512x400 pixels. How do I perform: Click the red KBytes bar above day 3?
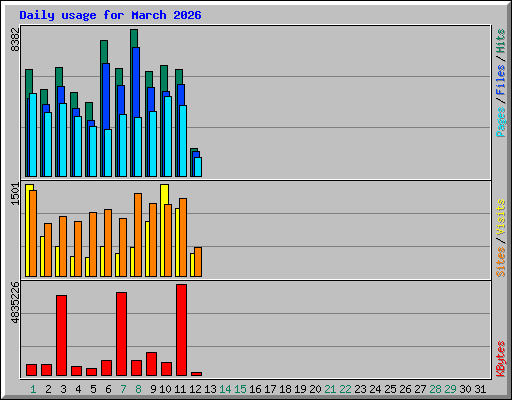pos(62,335)
